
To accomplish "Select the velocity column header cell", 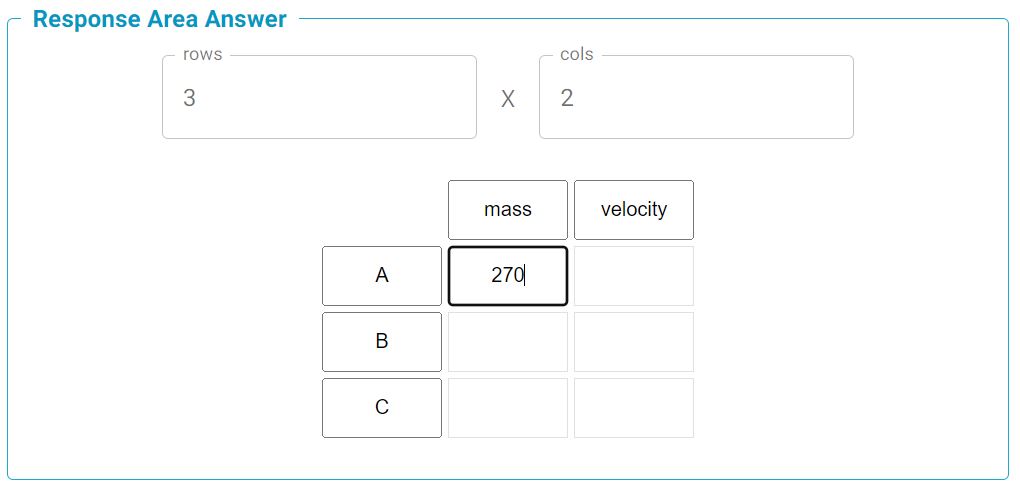I will (x=633, y=210).
